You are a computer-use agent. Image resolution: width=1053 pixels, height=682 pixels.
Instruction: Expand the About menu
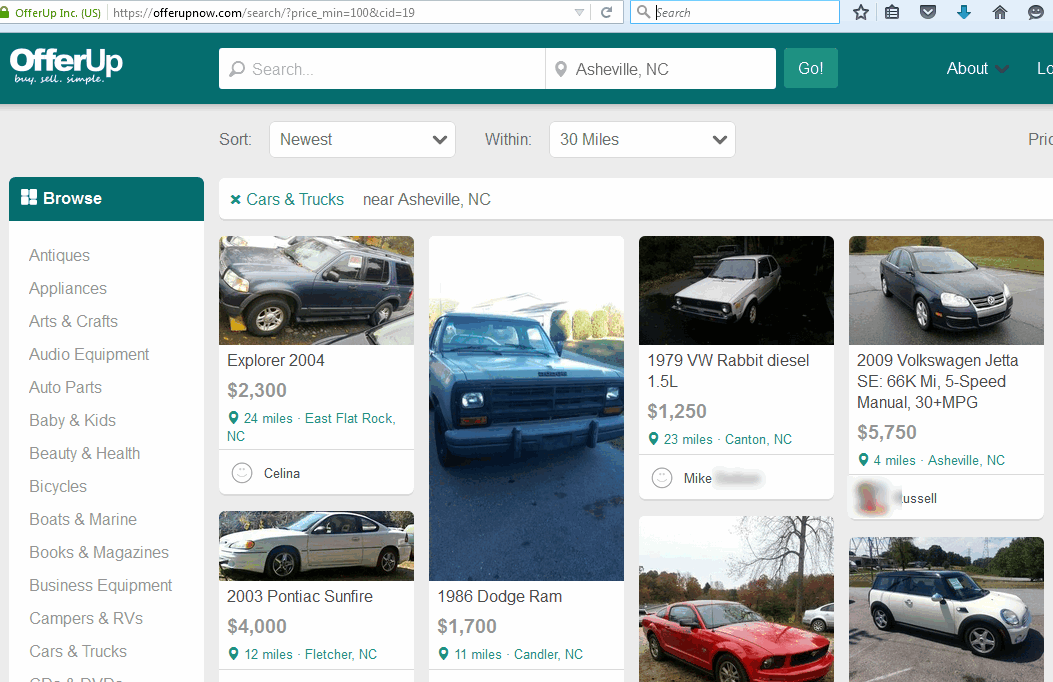pyautogui.click(x=977, y=68)
